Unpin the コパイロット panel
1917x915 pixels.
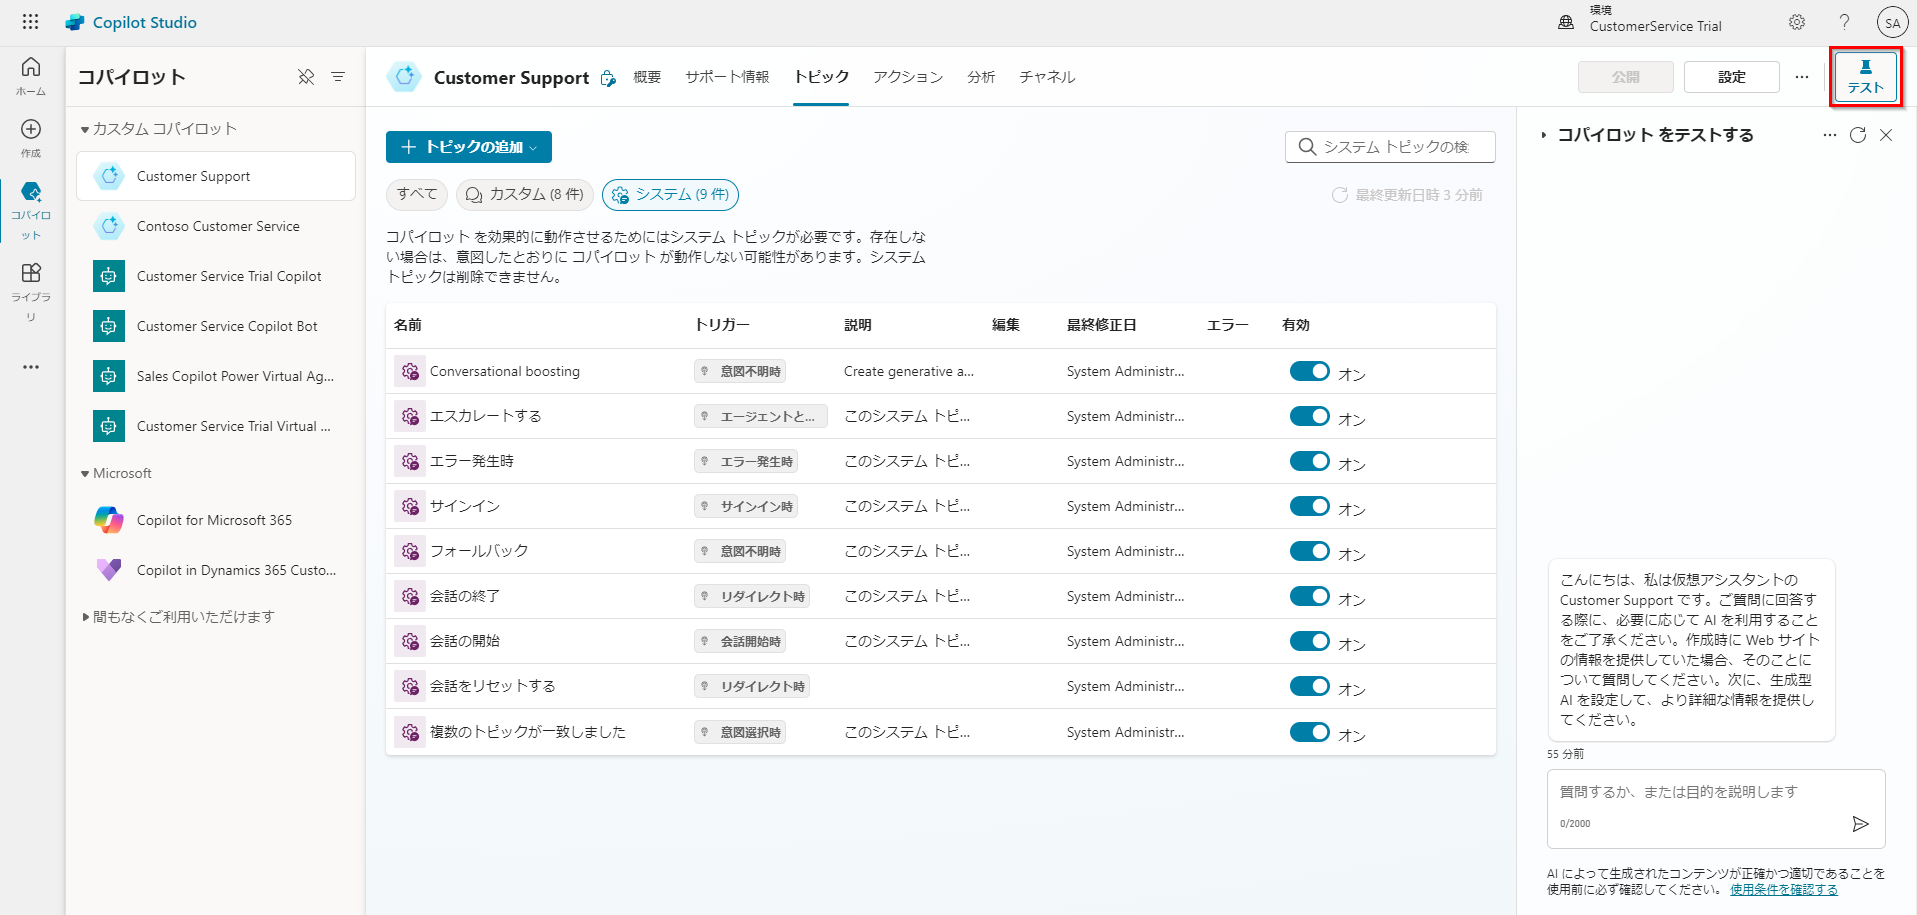point(307,76)
